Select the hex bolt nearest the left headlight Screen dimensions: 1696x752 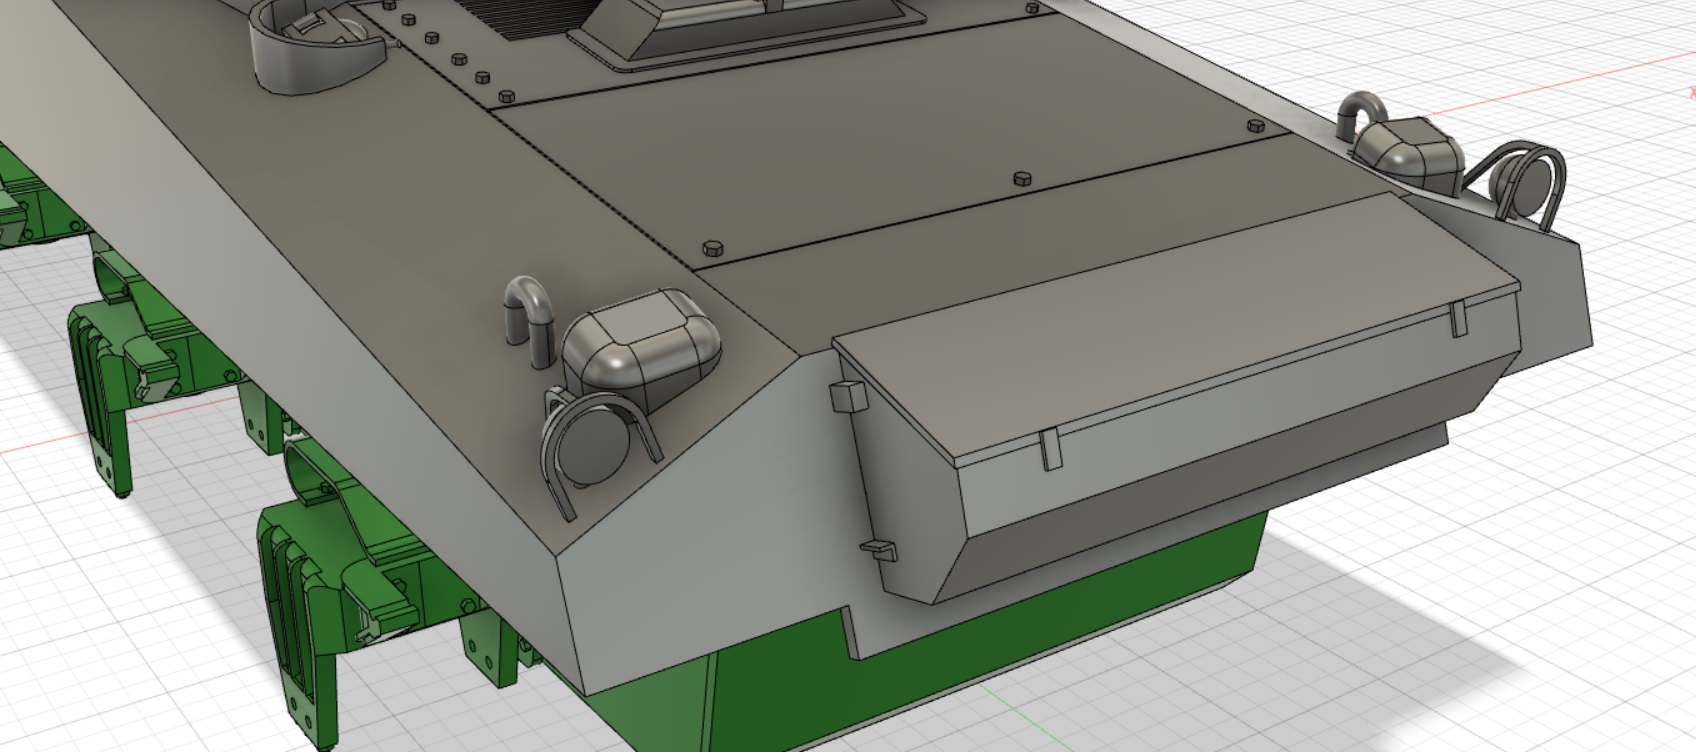click(712, 247)
